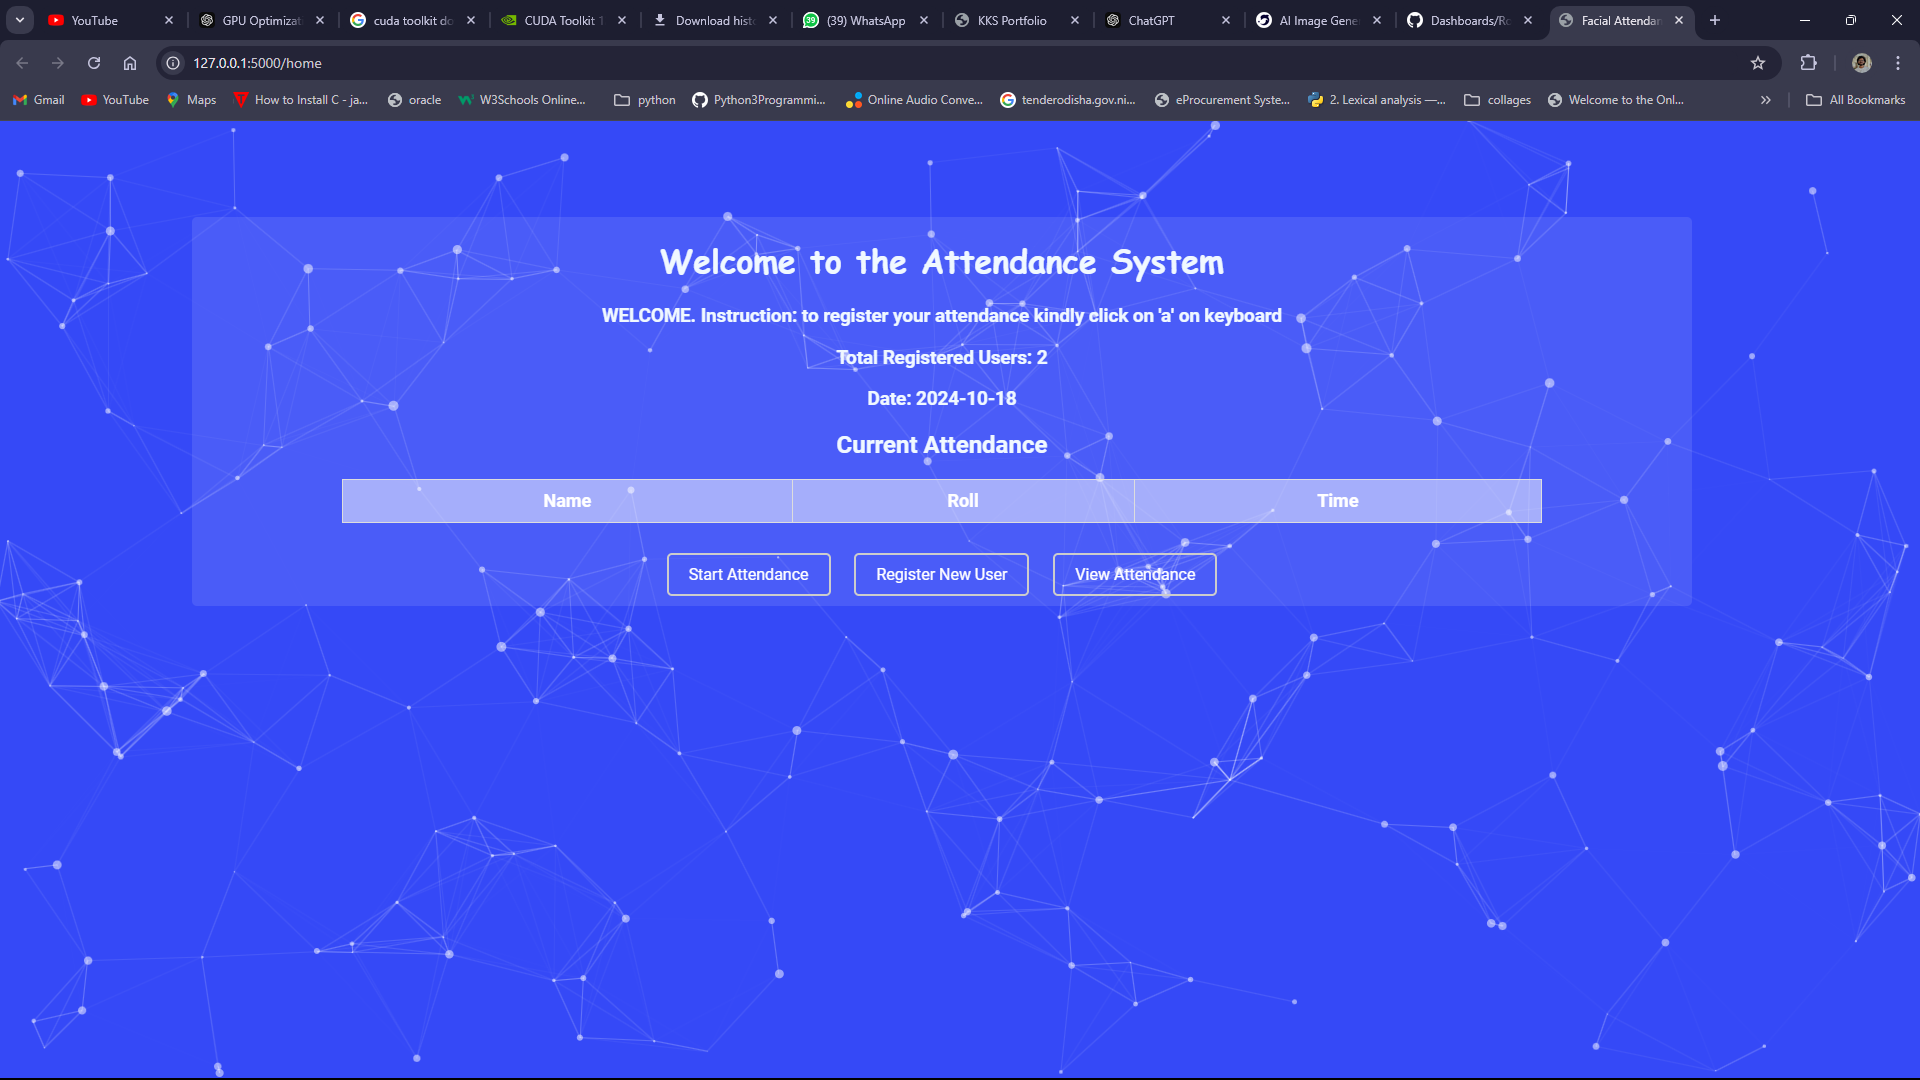Image resolution: width=1920 pixels, height=1080 pixels.
Task: Open YouTube bookmark in bookmarks bar
Action: point(116,100)
